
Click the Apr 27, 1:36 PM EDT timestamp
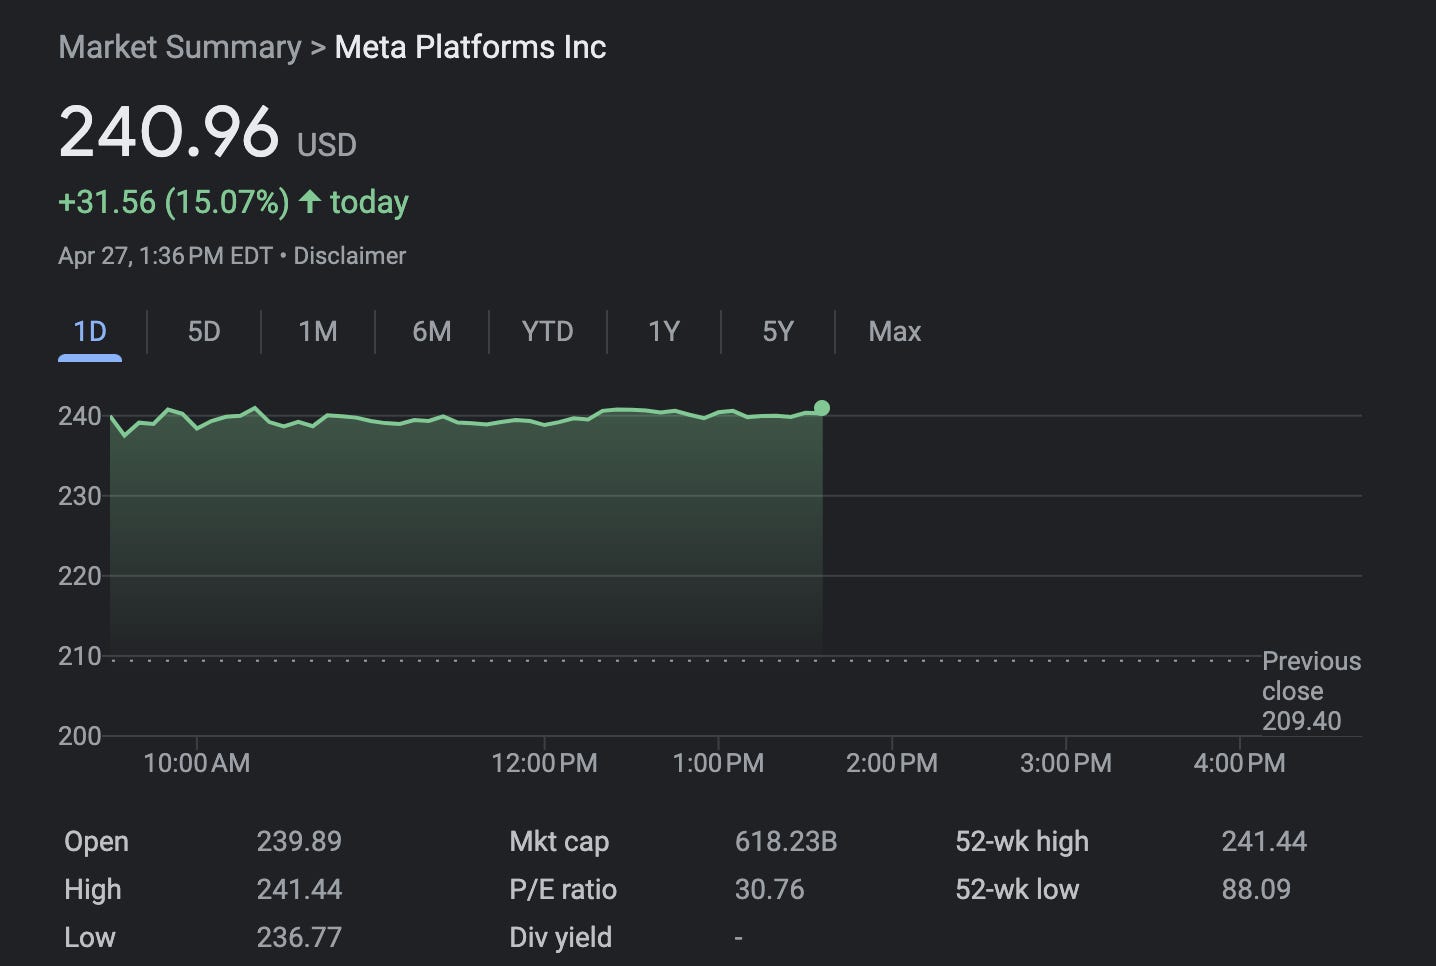[x=165, y=256]
